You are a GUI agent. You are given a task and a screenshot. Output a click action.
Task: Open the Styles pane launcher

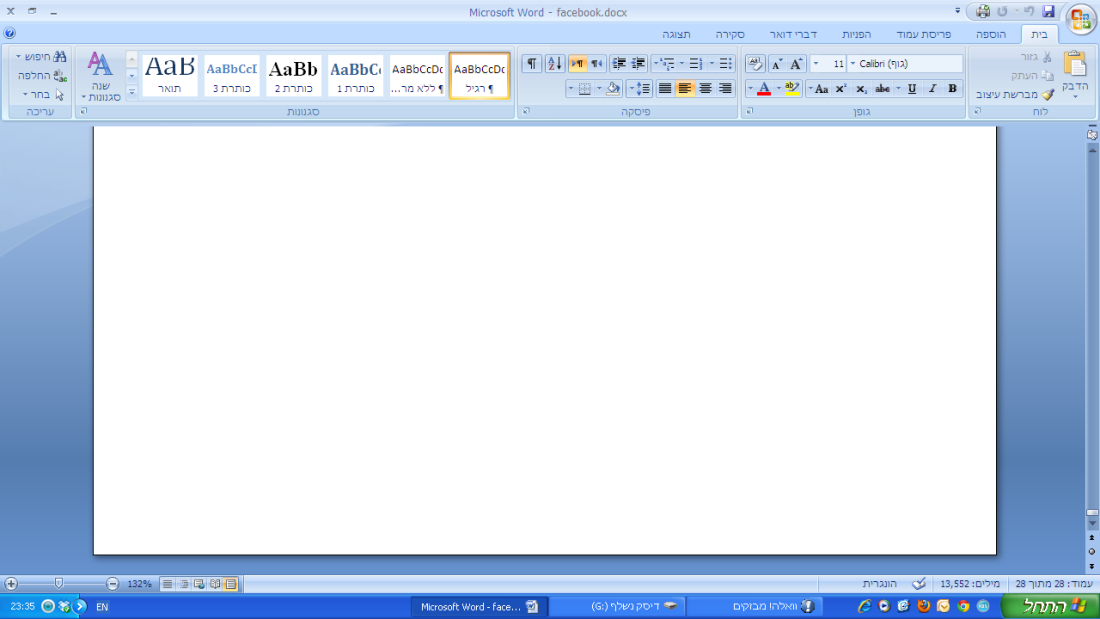84,112
